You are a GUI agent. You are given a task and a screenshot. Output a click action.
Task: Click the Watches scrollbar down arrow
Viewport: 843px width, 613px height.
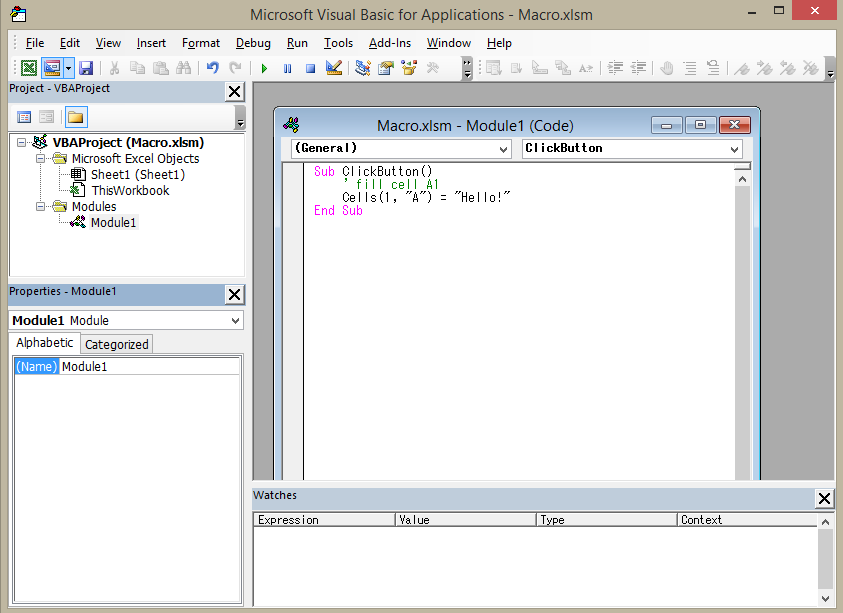tap(825, 598)
